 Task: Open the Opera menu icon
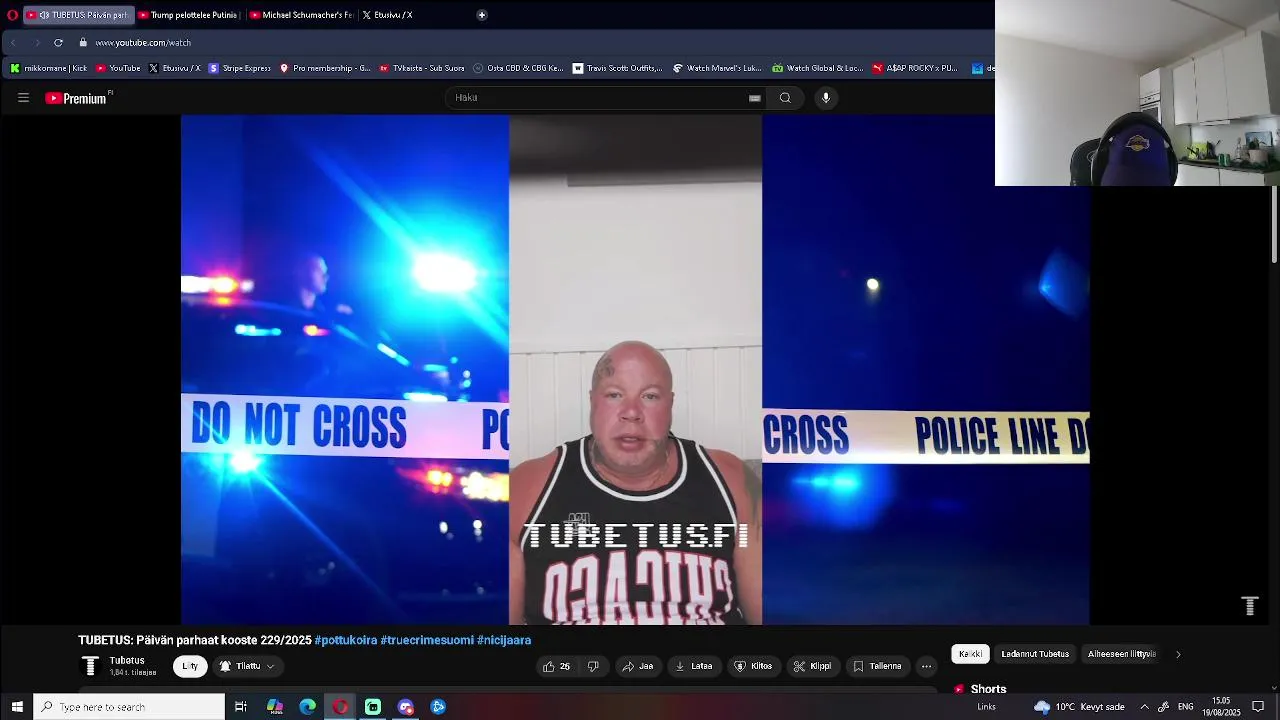pyautogui.click(x=12, y=15)
